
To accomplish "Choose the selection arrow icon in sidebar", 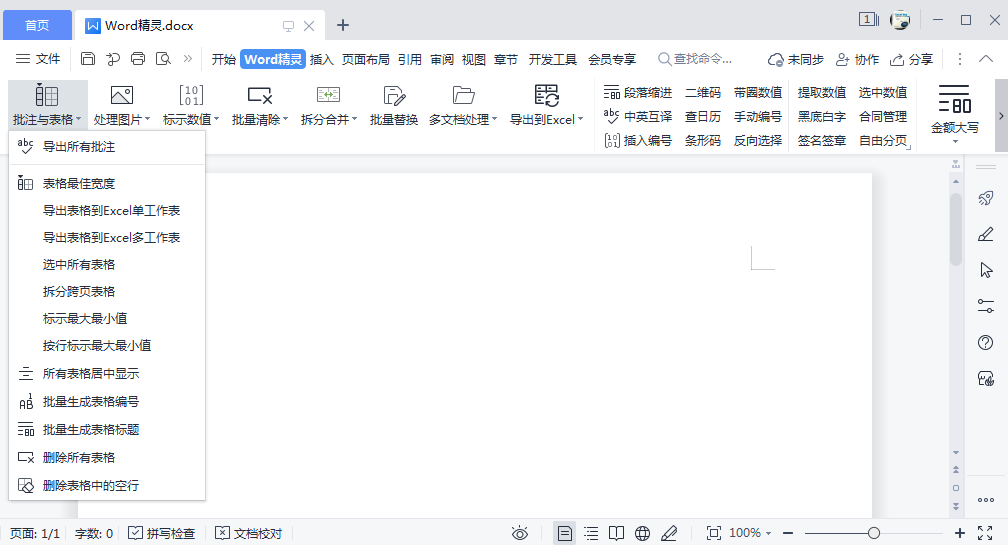I will point(986,270).
